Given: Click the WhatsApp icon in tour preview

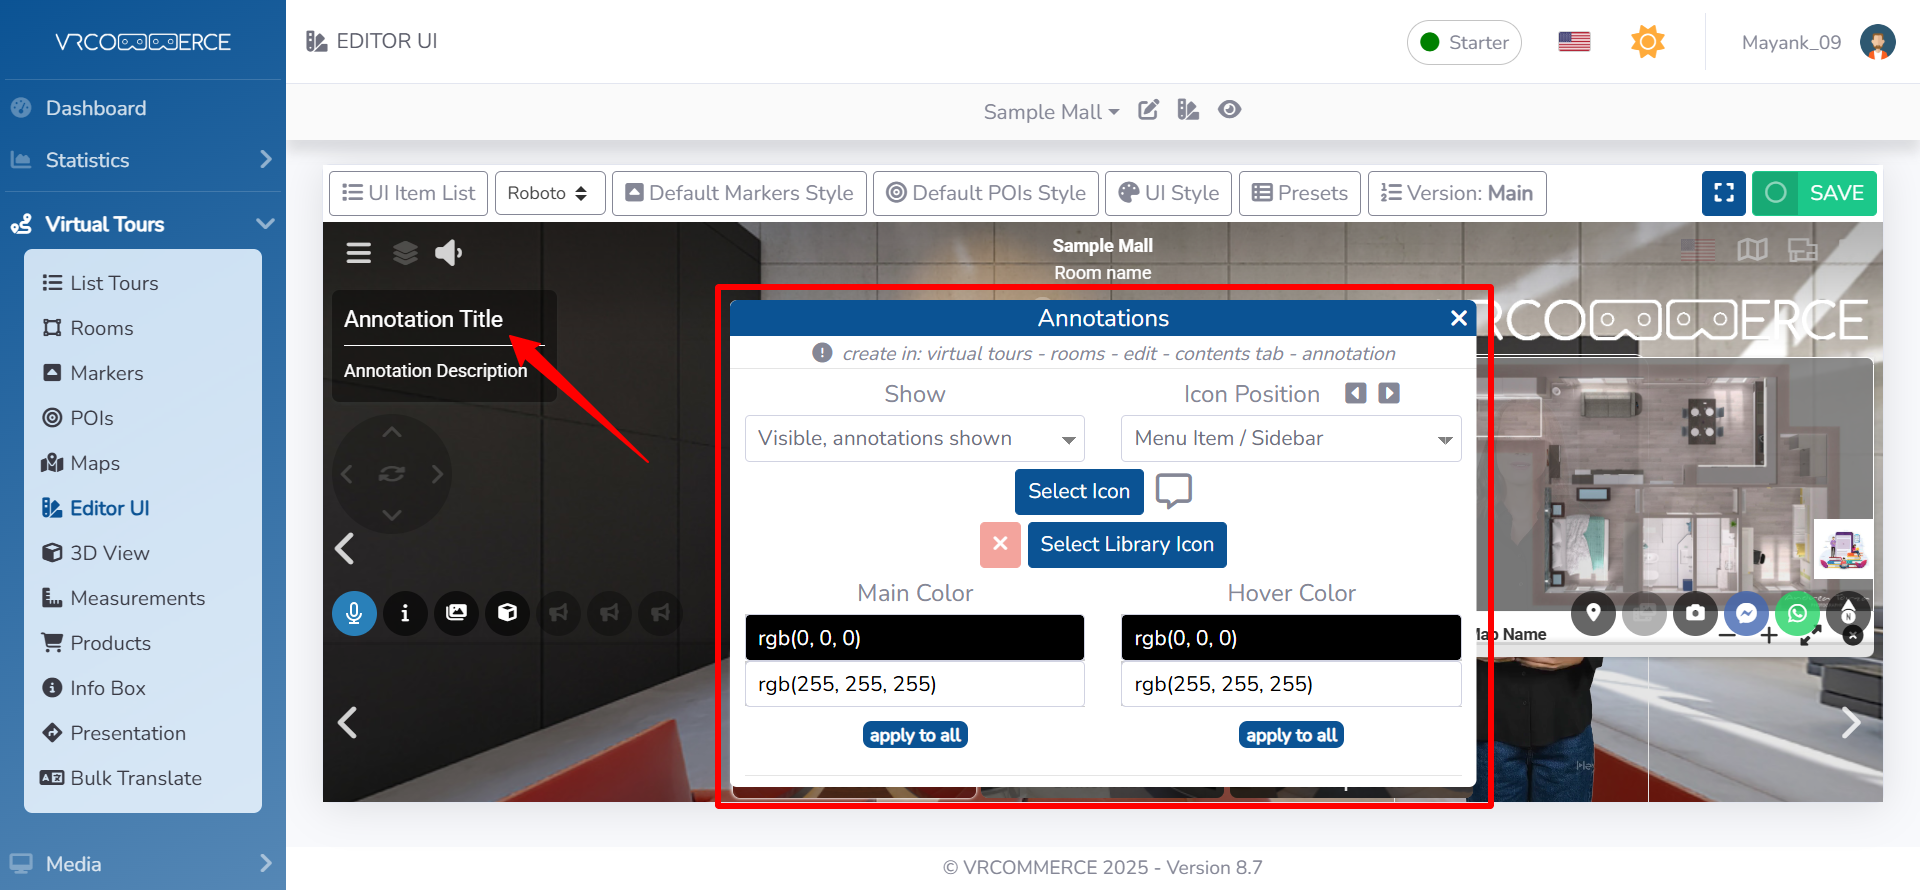Looking at the screenshot, I should (x=1797, y=613).
